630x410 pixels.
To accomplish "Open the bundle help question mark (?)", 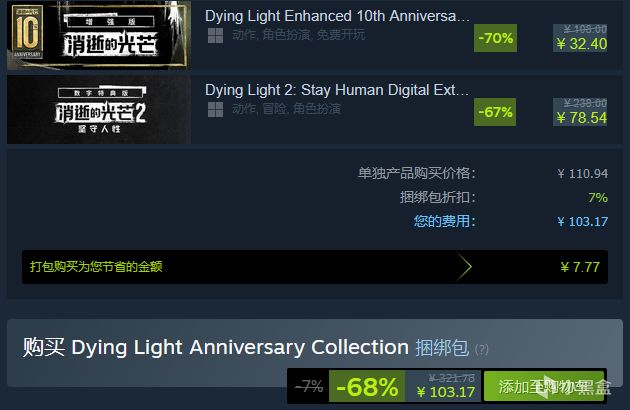I will (481, 349).
